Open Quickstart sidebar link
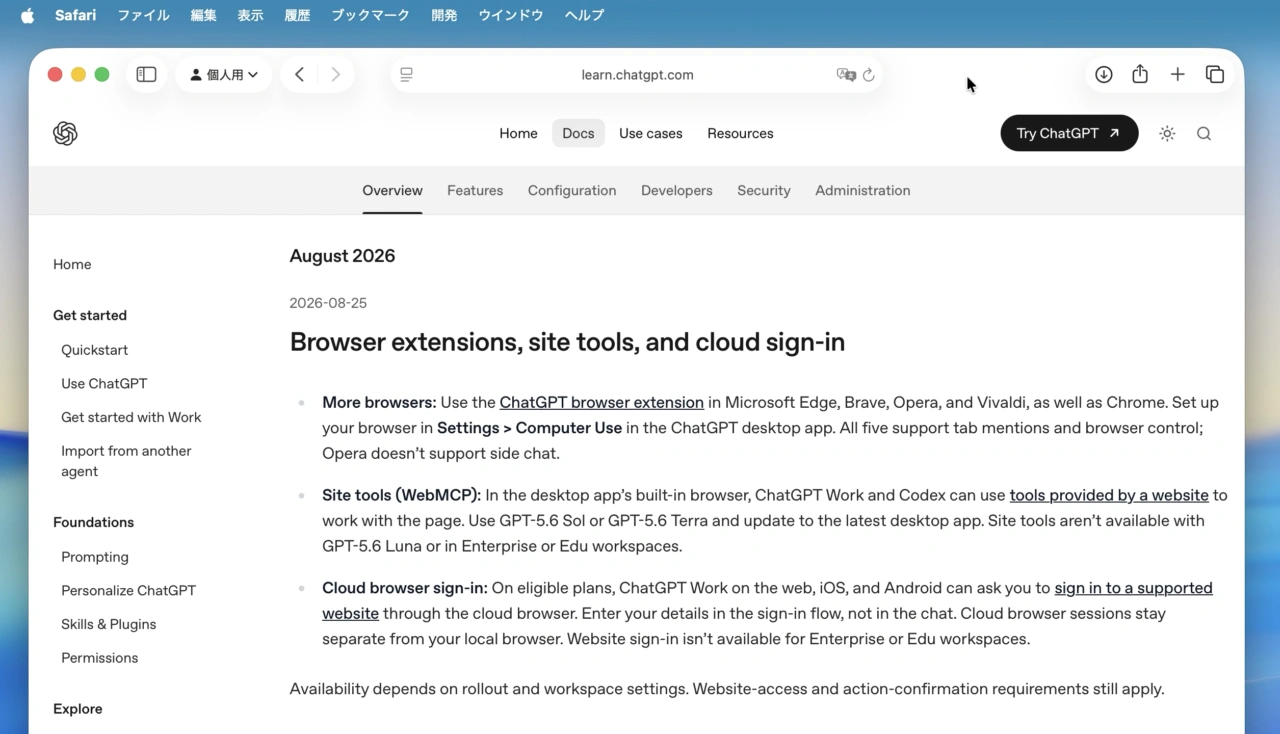Screen dimensions: 1280x734 [x=94, y=350]
